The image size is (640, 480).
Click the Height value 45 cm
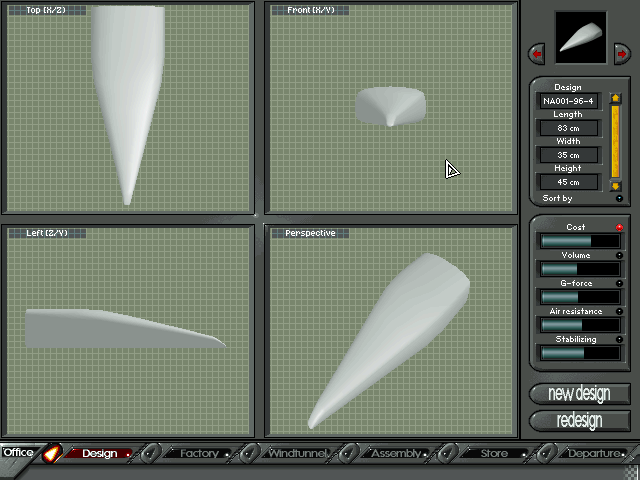point(569,182)
